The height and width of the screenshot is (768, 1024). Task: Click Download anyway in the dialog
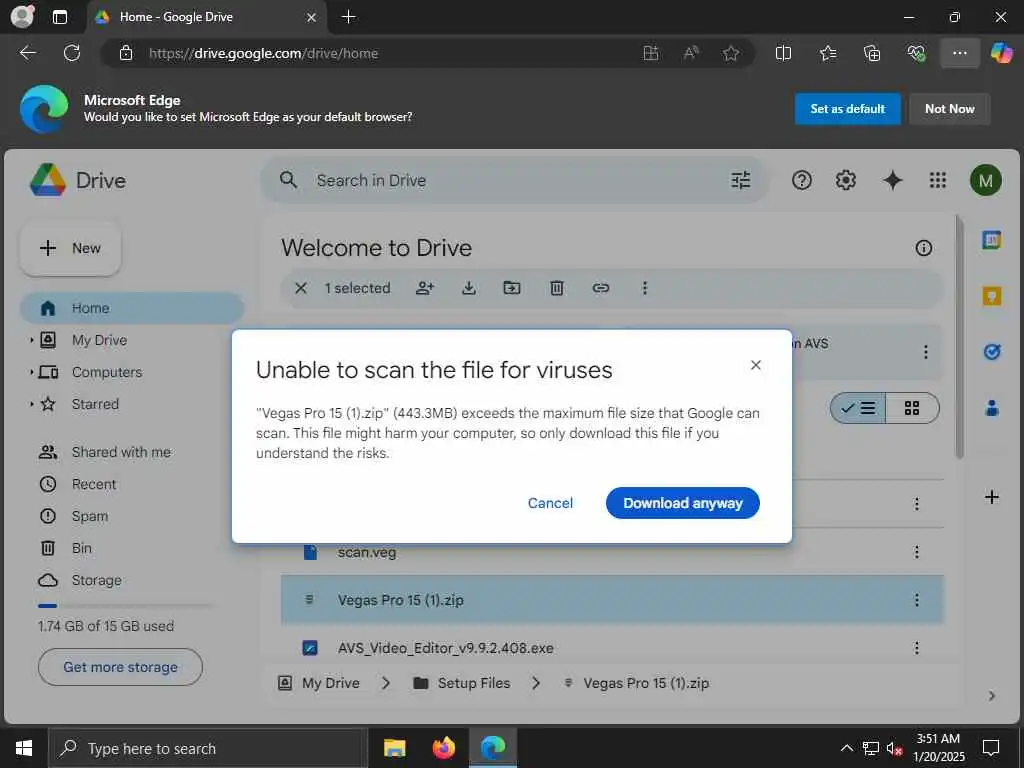pos(682,503)
